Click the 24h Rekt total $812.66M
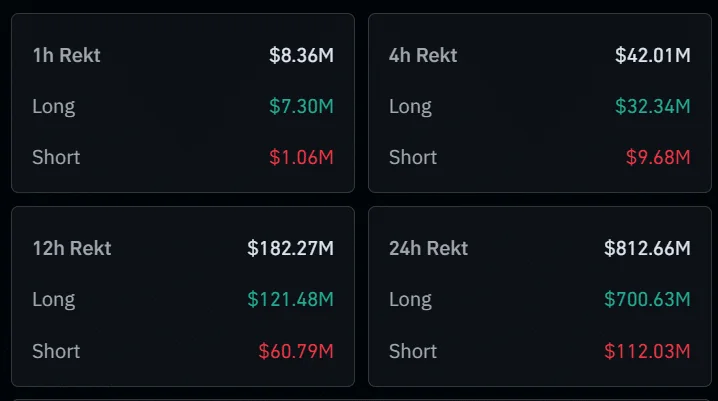The height and width of the screenshot is (401, 718). click(647, 248)
